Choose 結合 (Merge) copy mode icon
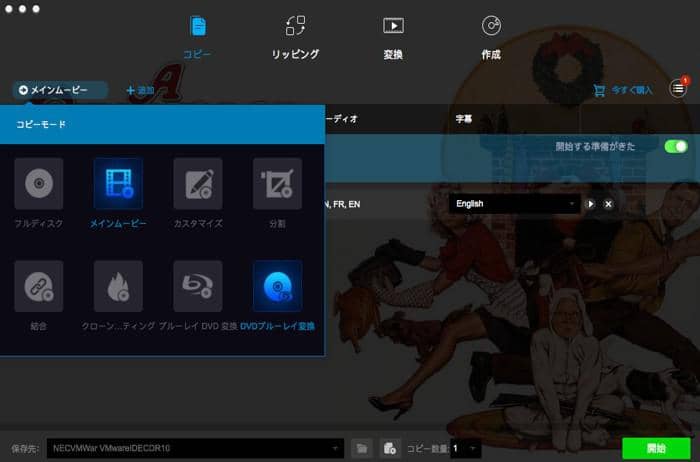The image size is (700, 462). tap(39, 286)
